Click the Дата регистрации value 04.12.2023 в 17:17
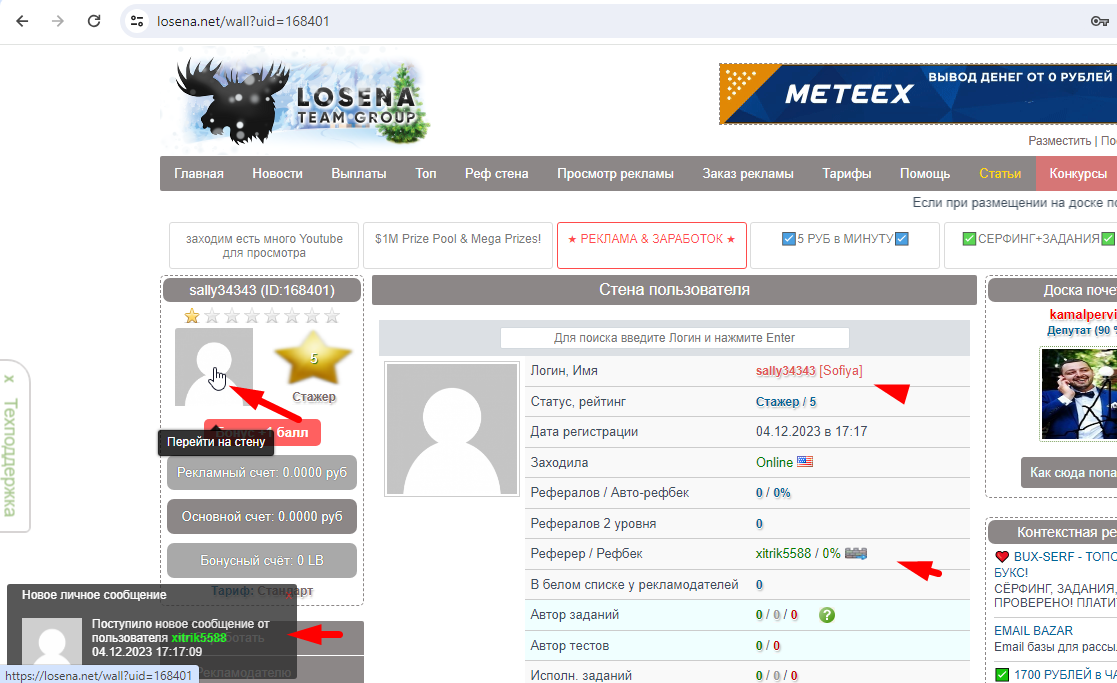Screen dimensions: 1117x683 (811, 432)
